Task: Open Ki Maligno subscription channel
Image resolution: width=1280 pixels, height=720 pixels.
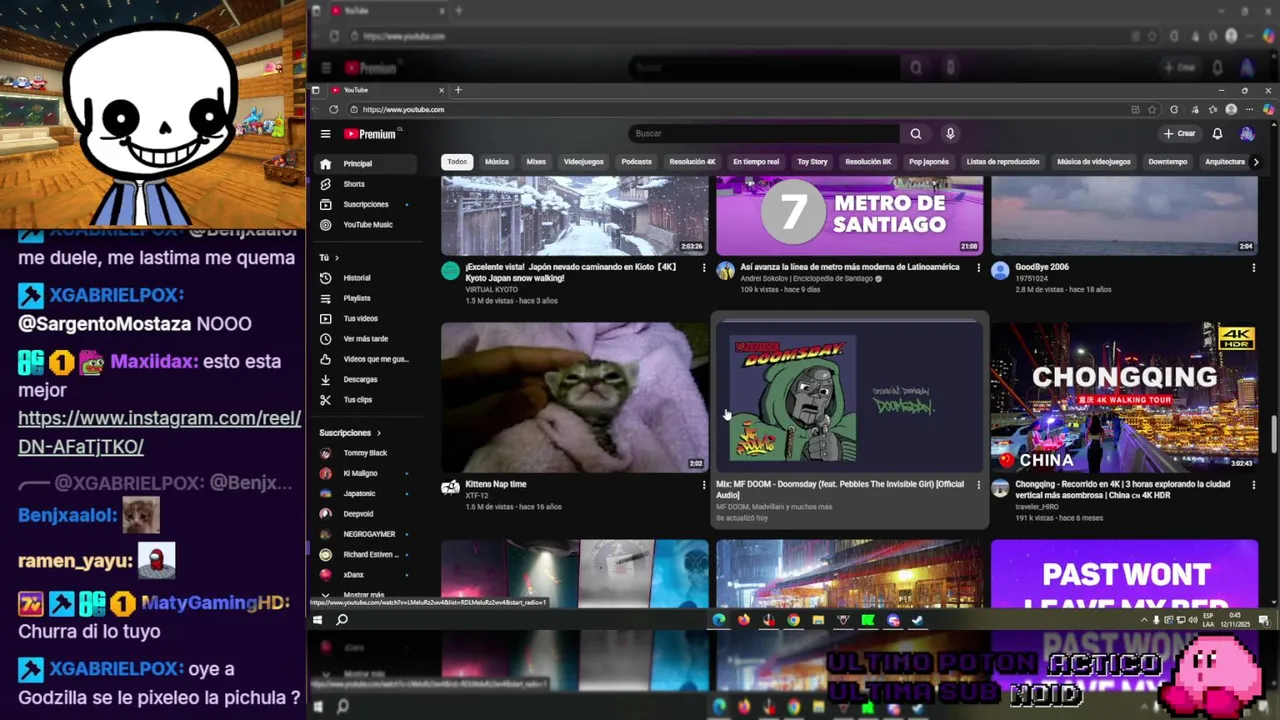Action: [367, 473]
